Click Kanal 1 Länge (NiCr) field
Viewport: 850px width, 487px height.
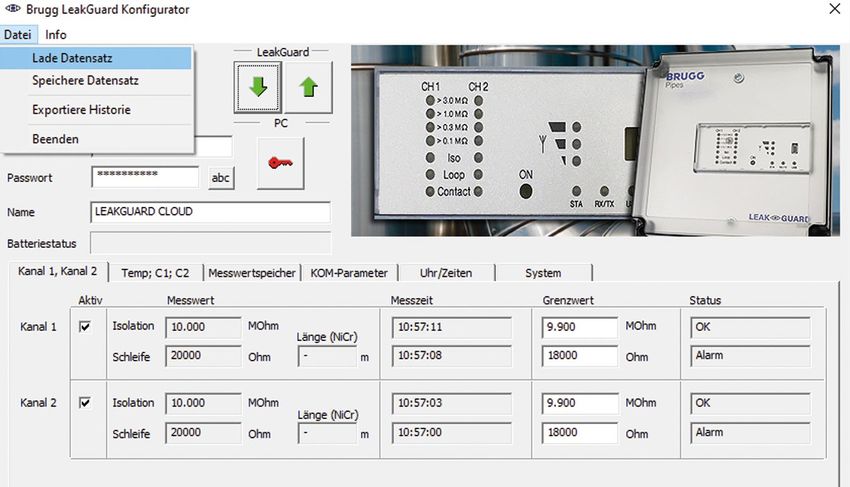pyautogui.click(x=327, y=356)
